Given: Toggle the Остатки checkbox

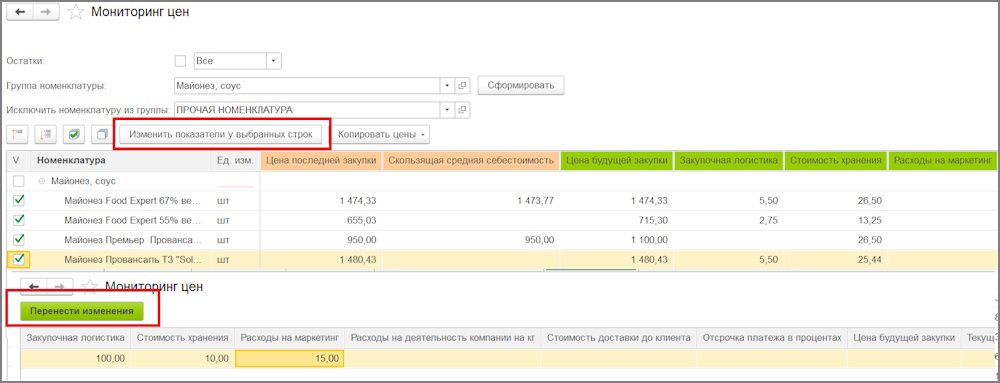Looking at the screenshot, I should pos(180,61).
